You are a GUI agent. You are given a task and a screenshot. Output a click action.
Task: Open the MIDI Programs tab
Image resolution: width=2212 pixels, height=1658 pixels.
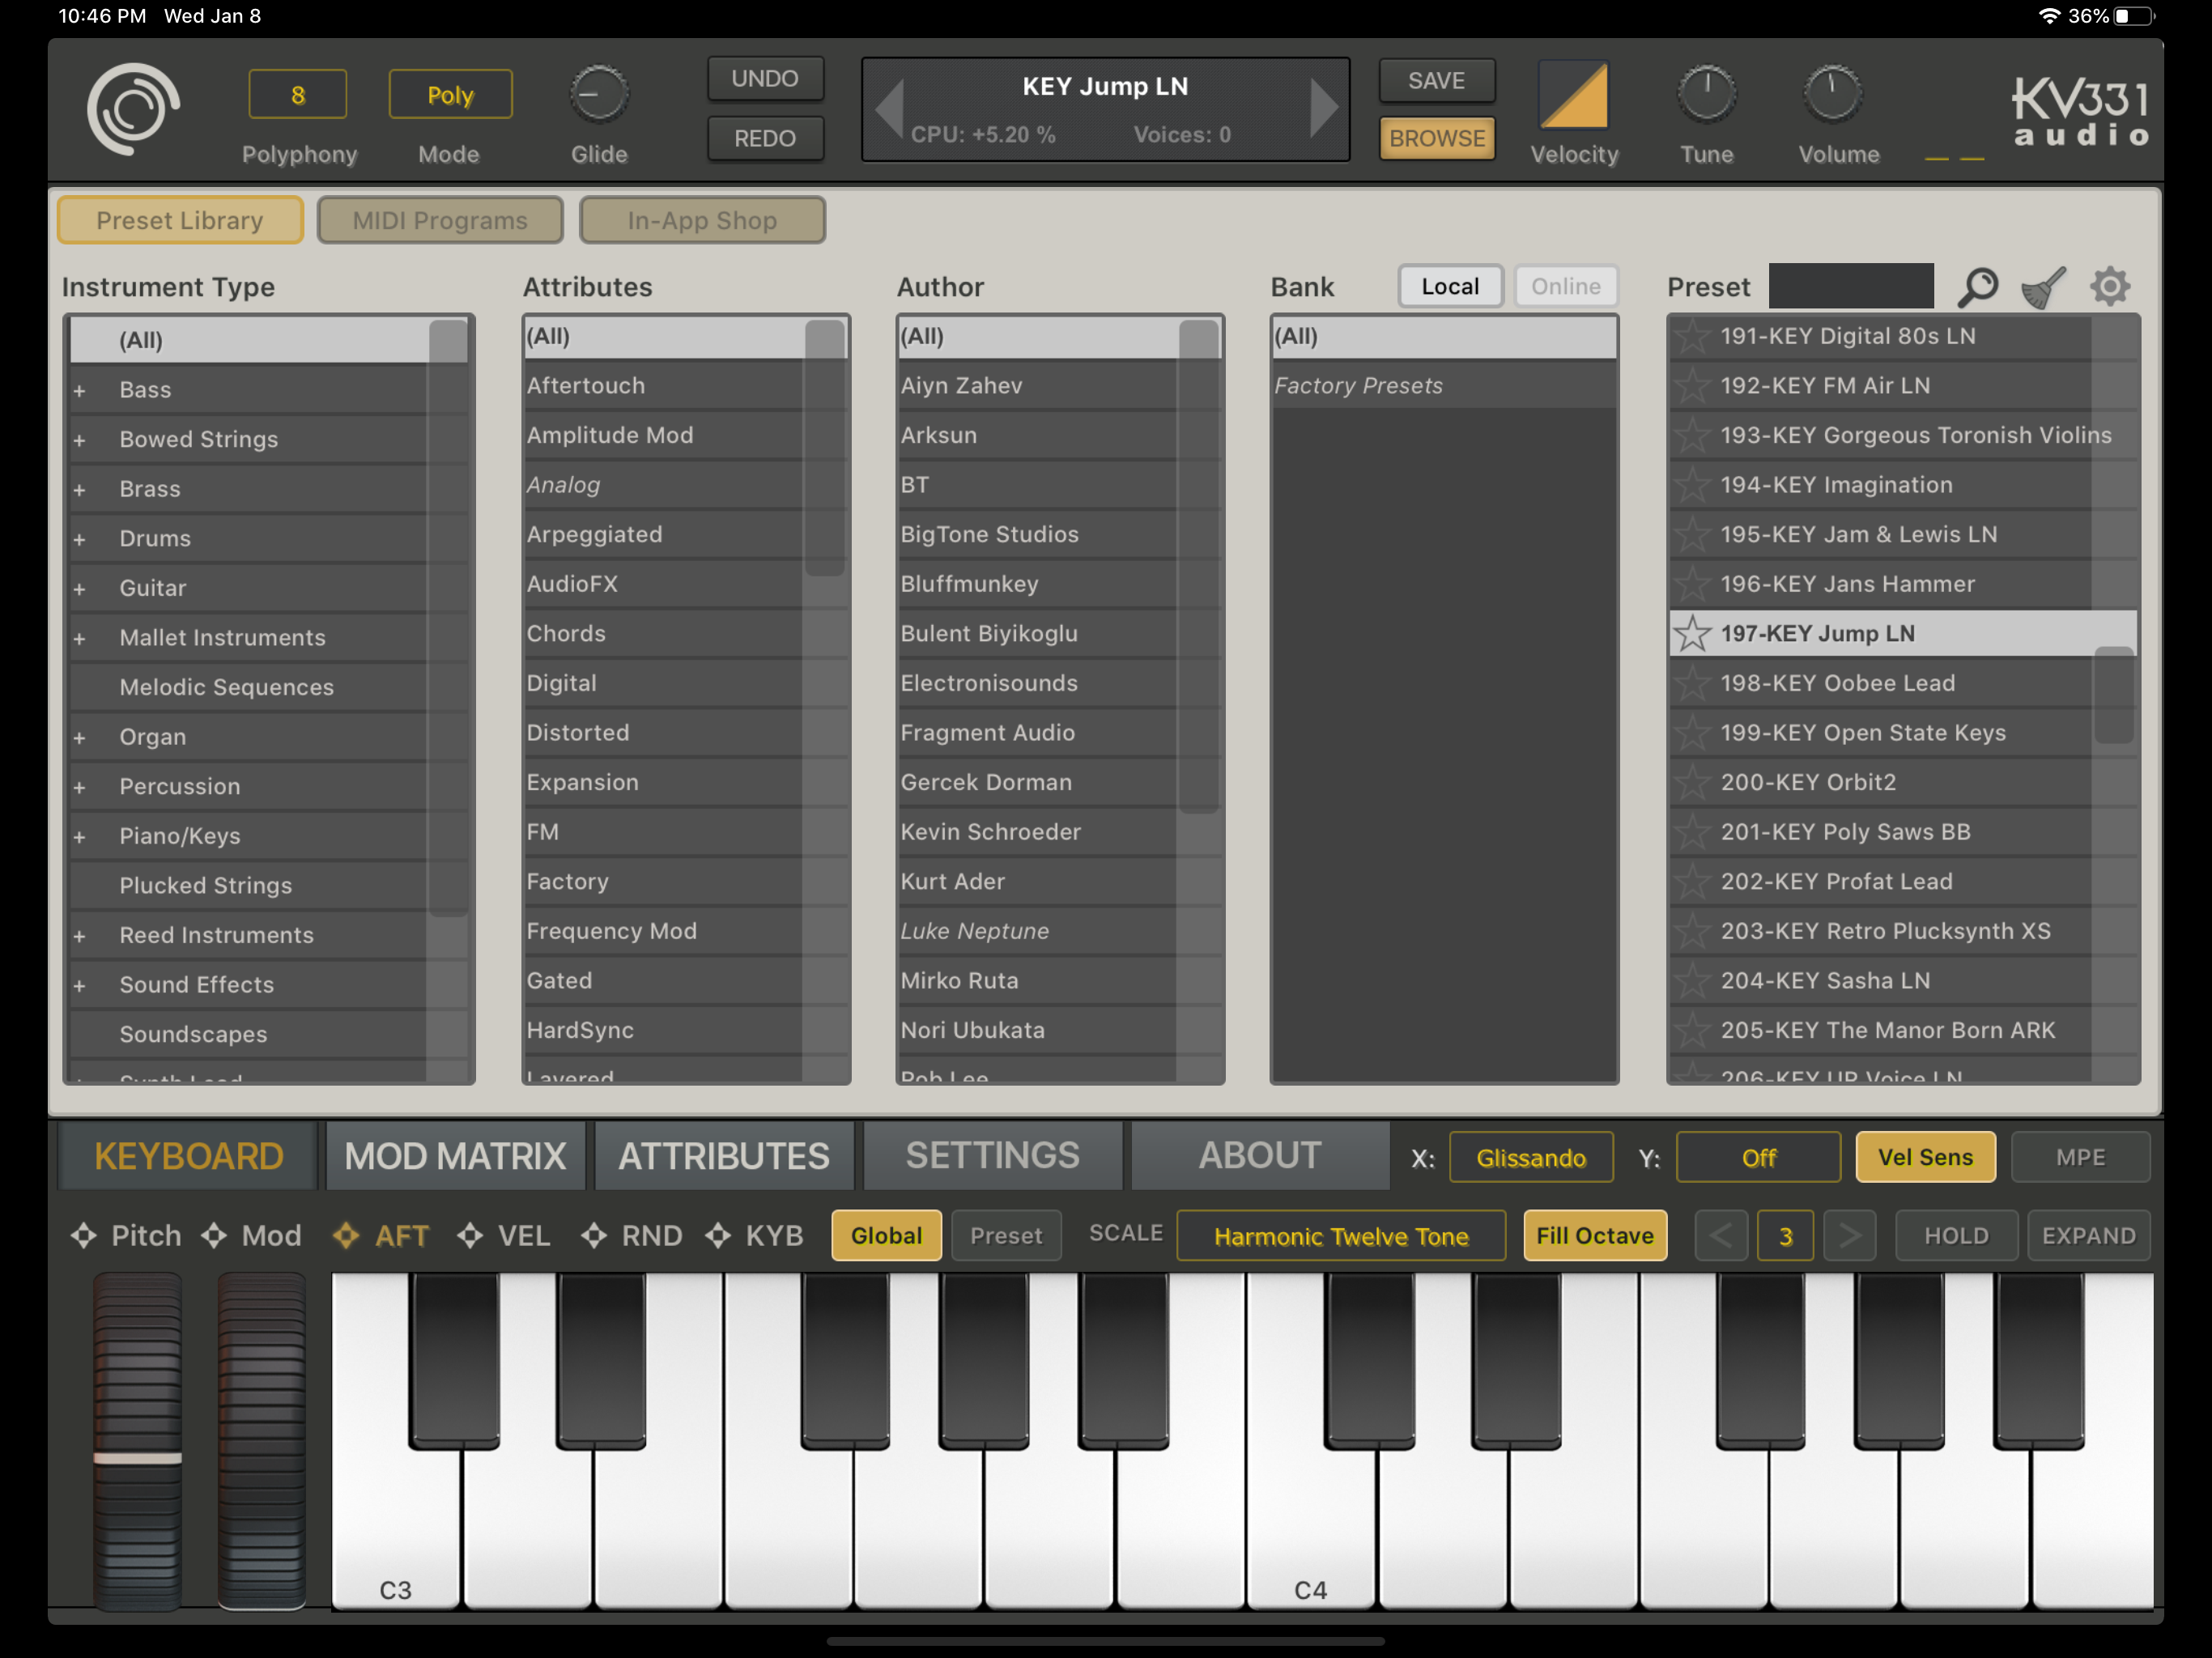point(440,220)
